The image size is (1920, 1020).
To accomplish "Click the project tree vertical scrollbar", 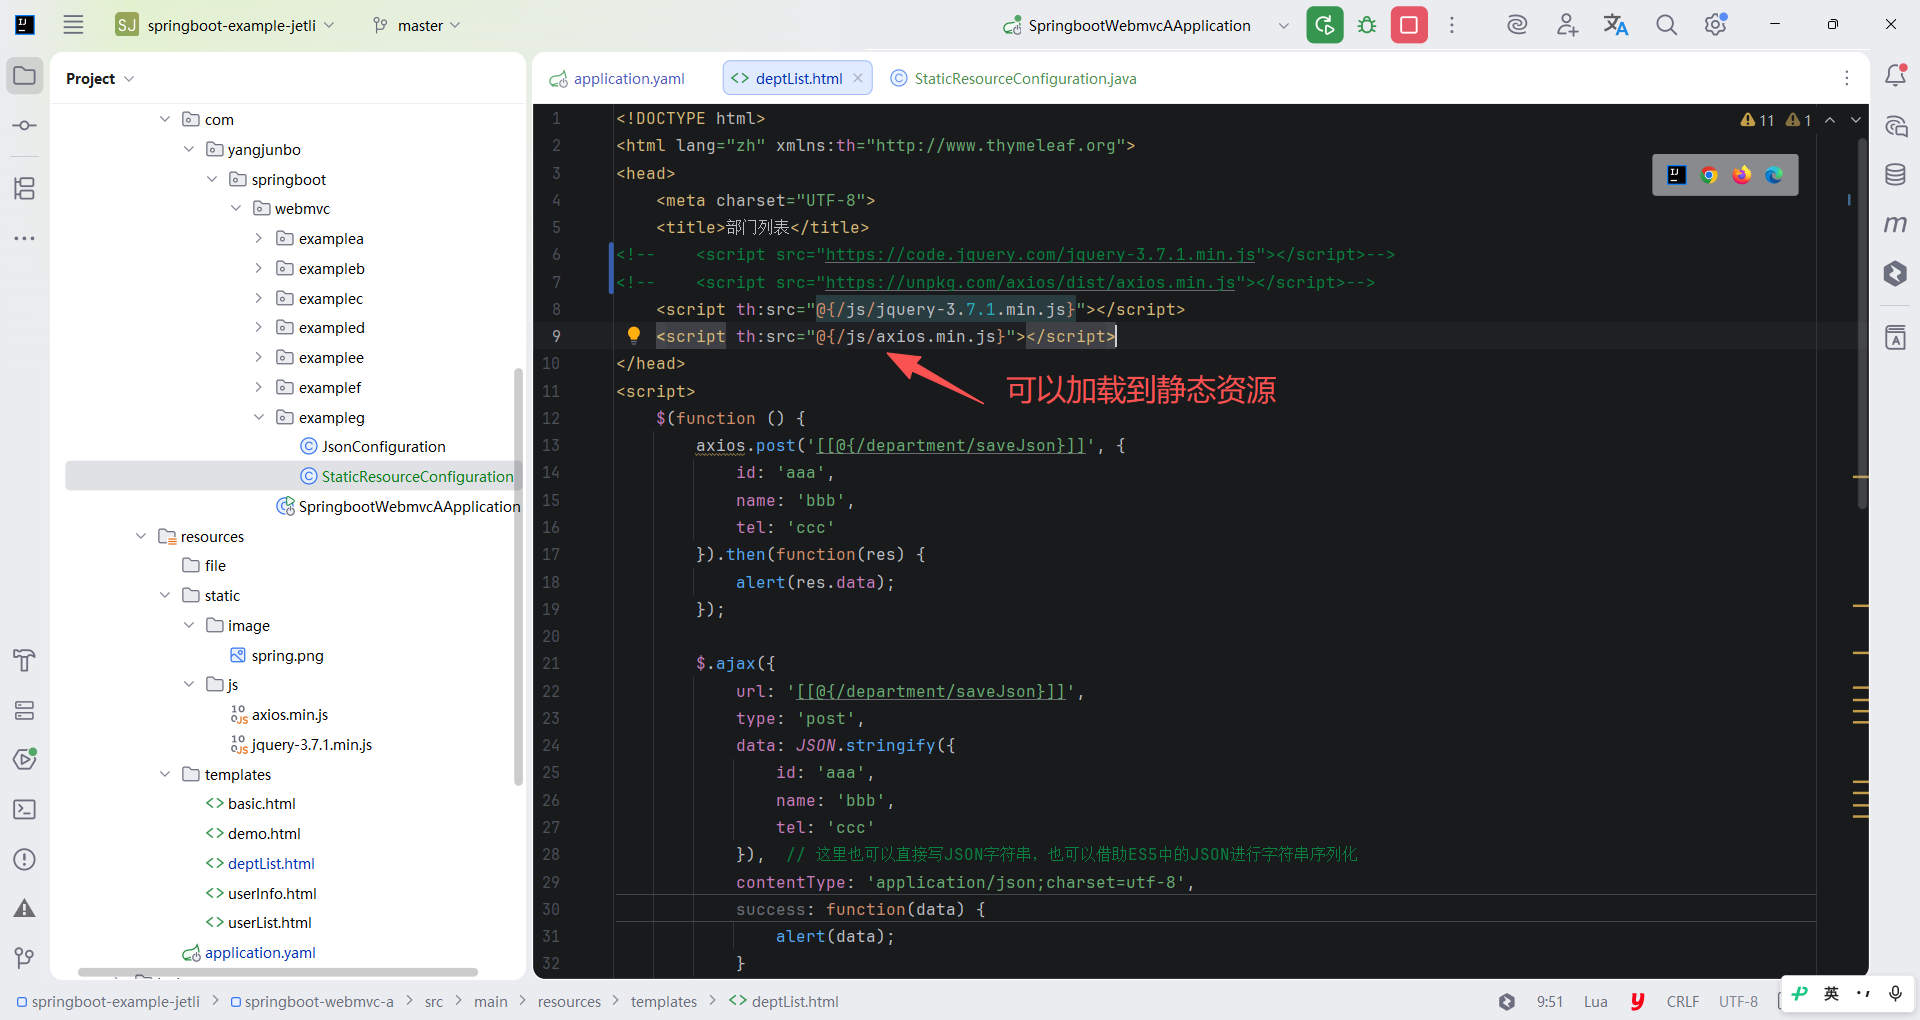I will point(518,578).
